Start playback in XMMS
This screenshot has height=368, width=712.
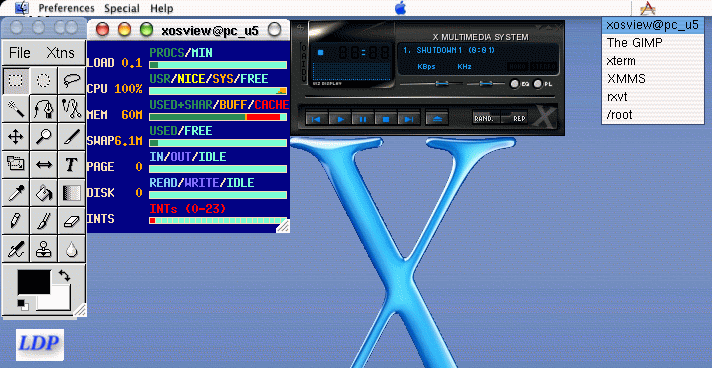[340, 119]
